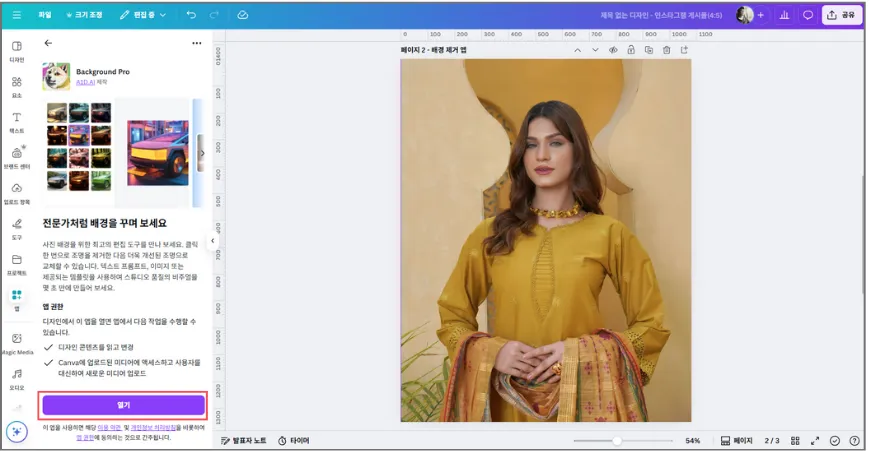Click the purple 열기 (Open) button

pyautogui.click(x=123, y=405)
